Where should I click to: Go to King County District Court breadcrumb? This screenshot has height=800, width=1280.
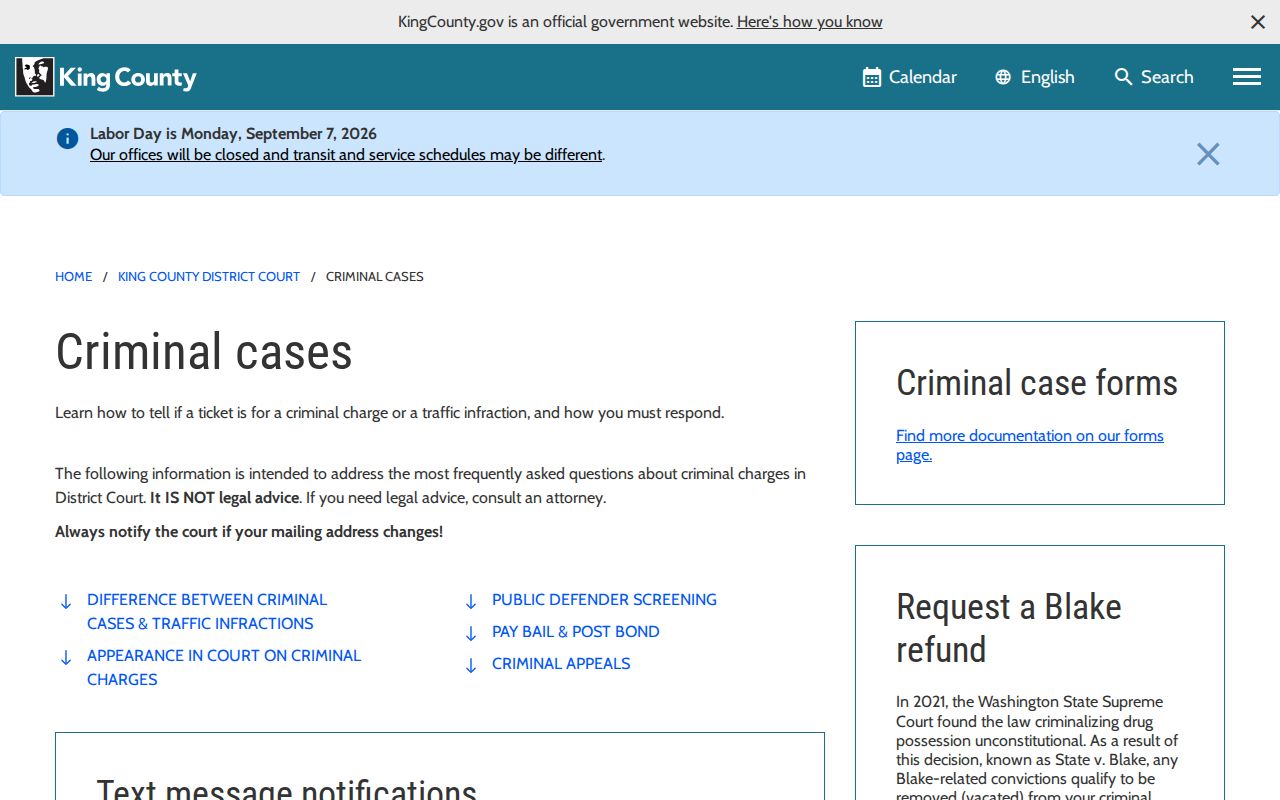coord(209,277)
